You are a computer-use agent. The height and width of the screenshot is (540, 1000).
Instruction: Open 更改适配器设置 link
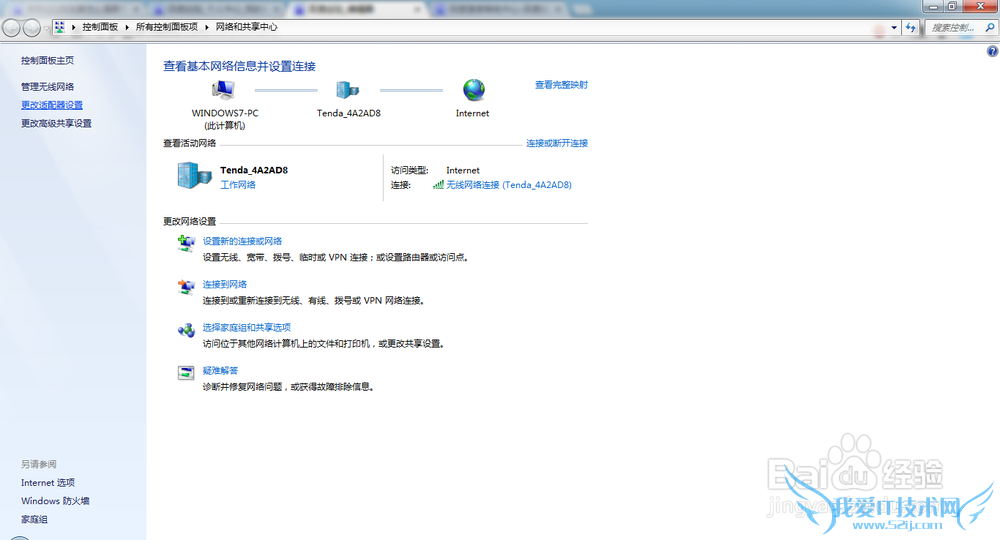[52, 105]
